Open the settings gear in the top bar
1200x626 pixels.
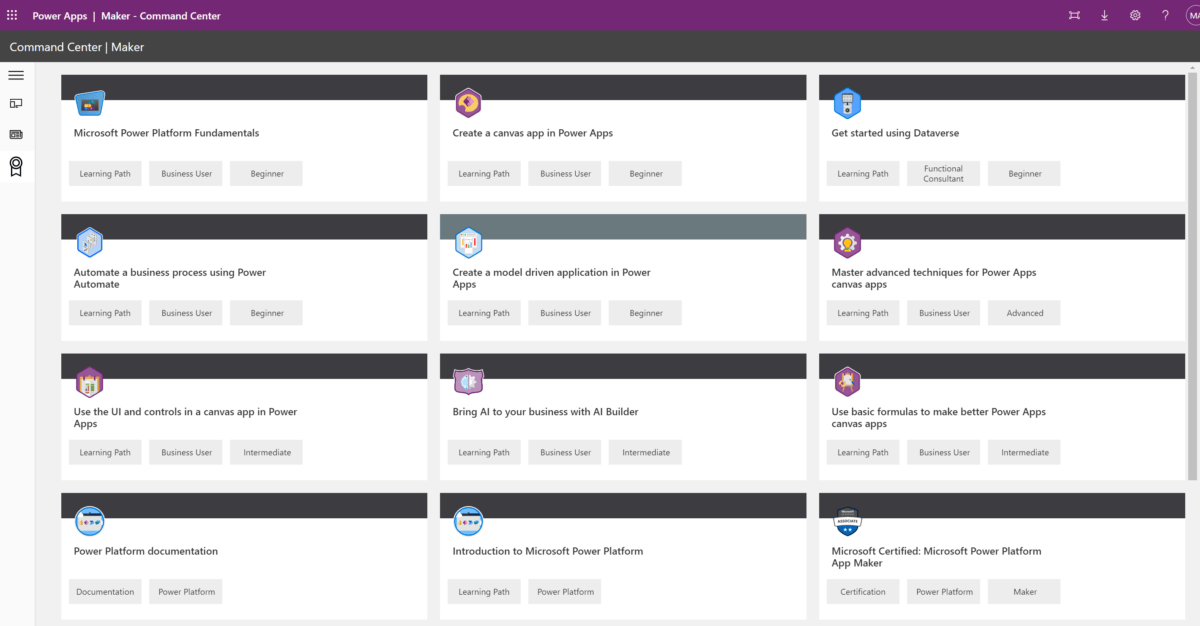pos(1135,15)
